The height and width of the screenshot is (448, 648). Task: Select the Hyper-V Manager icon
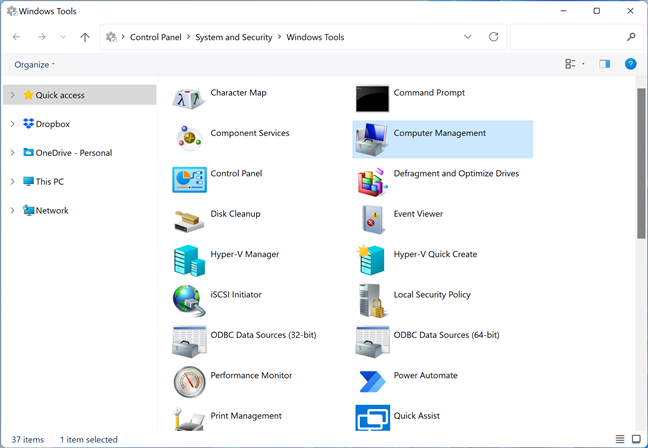pos(189,260)
